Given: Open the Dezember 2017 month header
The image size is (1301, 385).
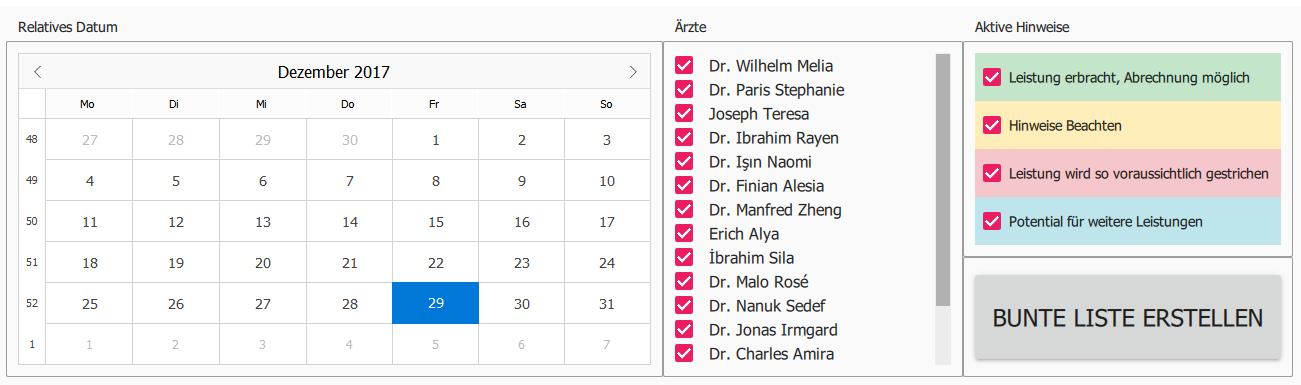Looking at the screenshot, I should click(334, 72).
